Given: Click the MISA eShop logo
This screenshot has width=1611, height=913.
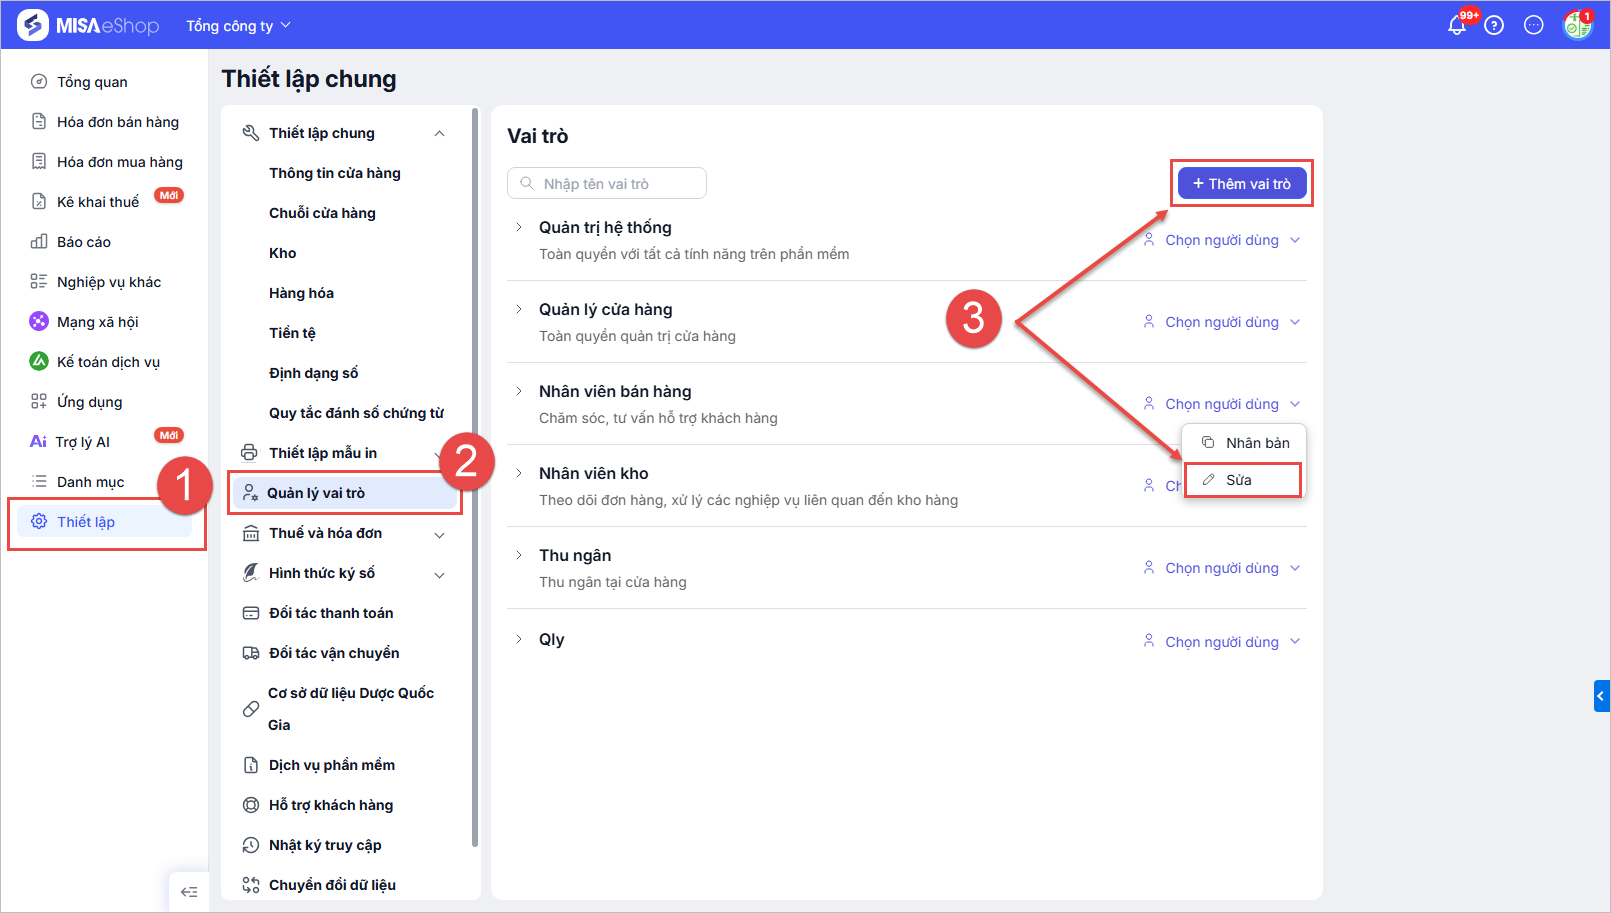Looking at the screenshot, I should [88, 25].
